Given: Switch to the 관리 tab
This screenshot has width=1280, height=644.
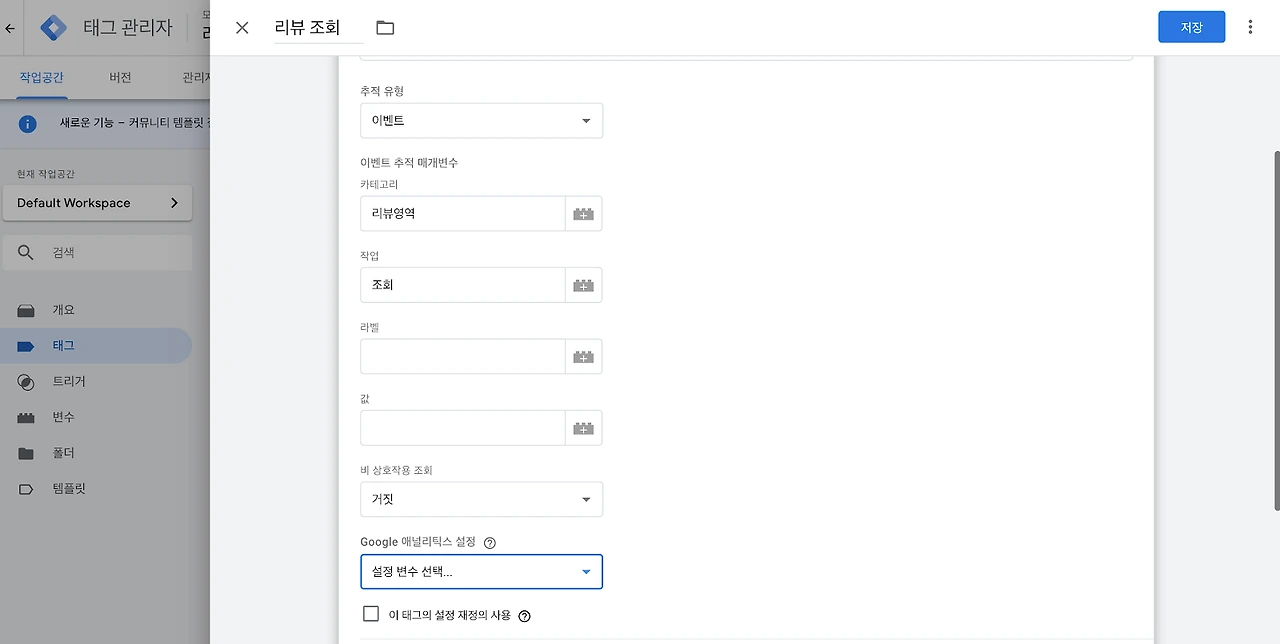Looking at the screenshot, I should coord(196,77).
